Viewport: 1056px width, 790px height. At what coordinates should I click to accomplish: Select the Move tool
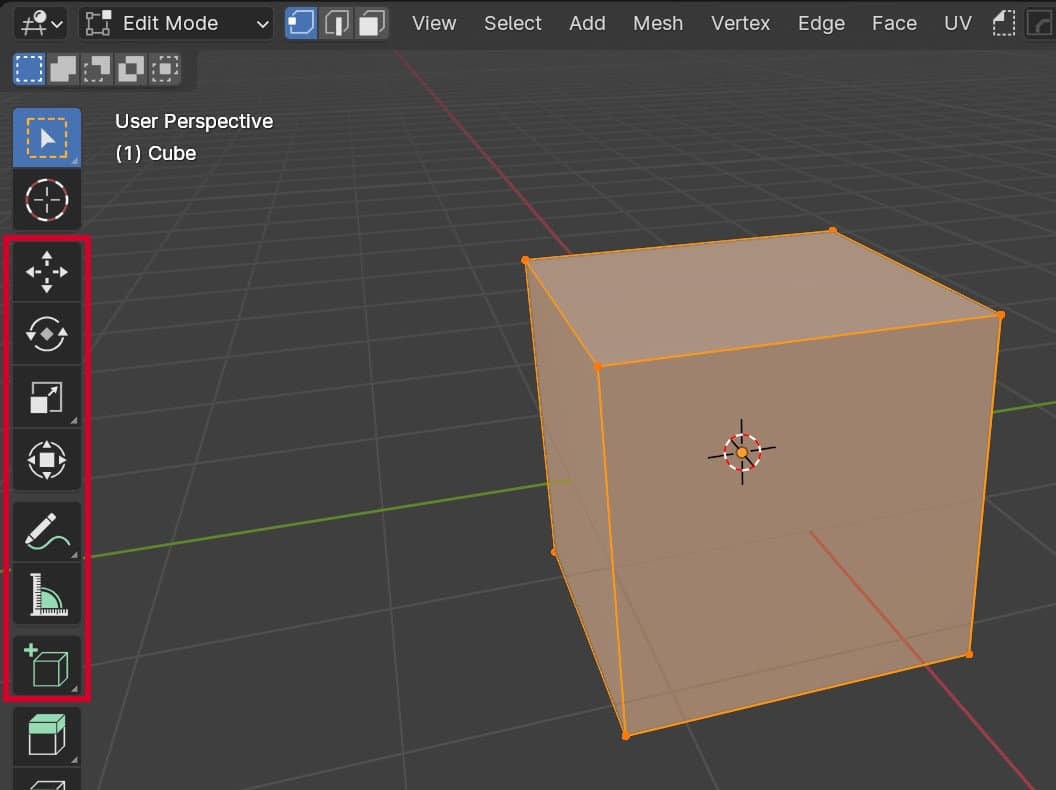coord(46,272)
